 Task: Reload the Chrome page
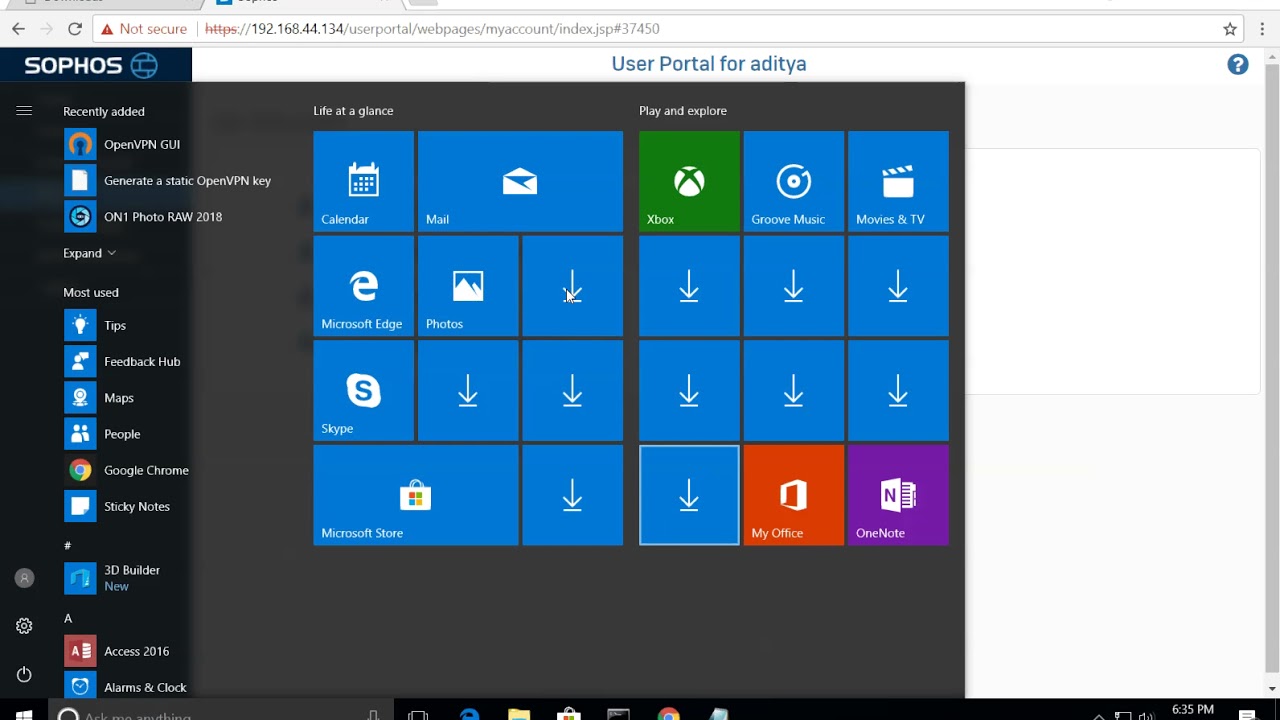pyautogui.click(x=74, y=29)
